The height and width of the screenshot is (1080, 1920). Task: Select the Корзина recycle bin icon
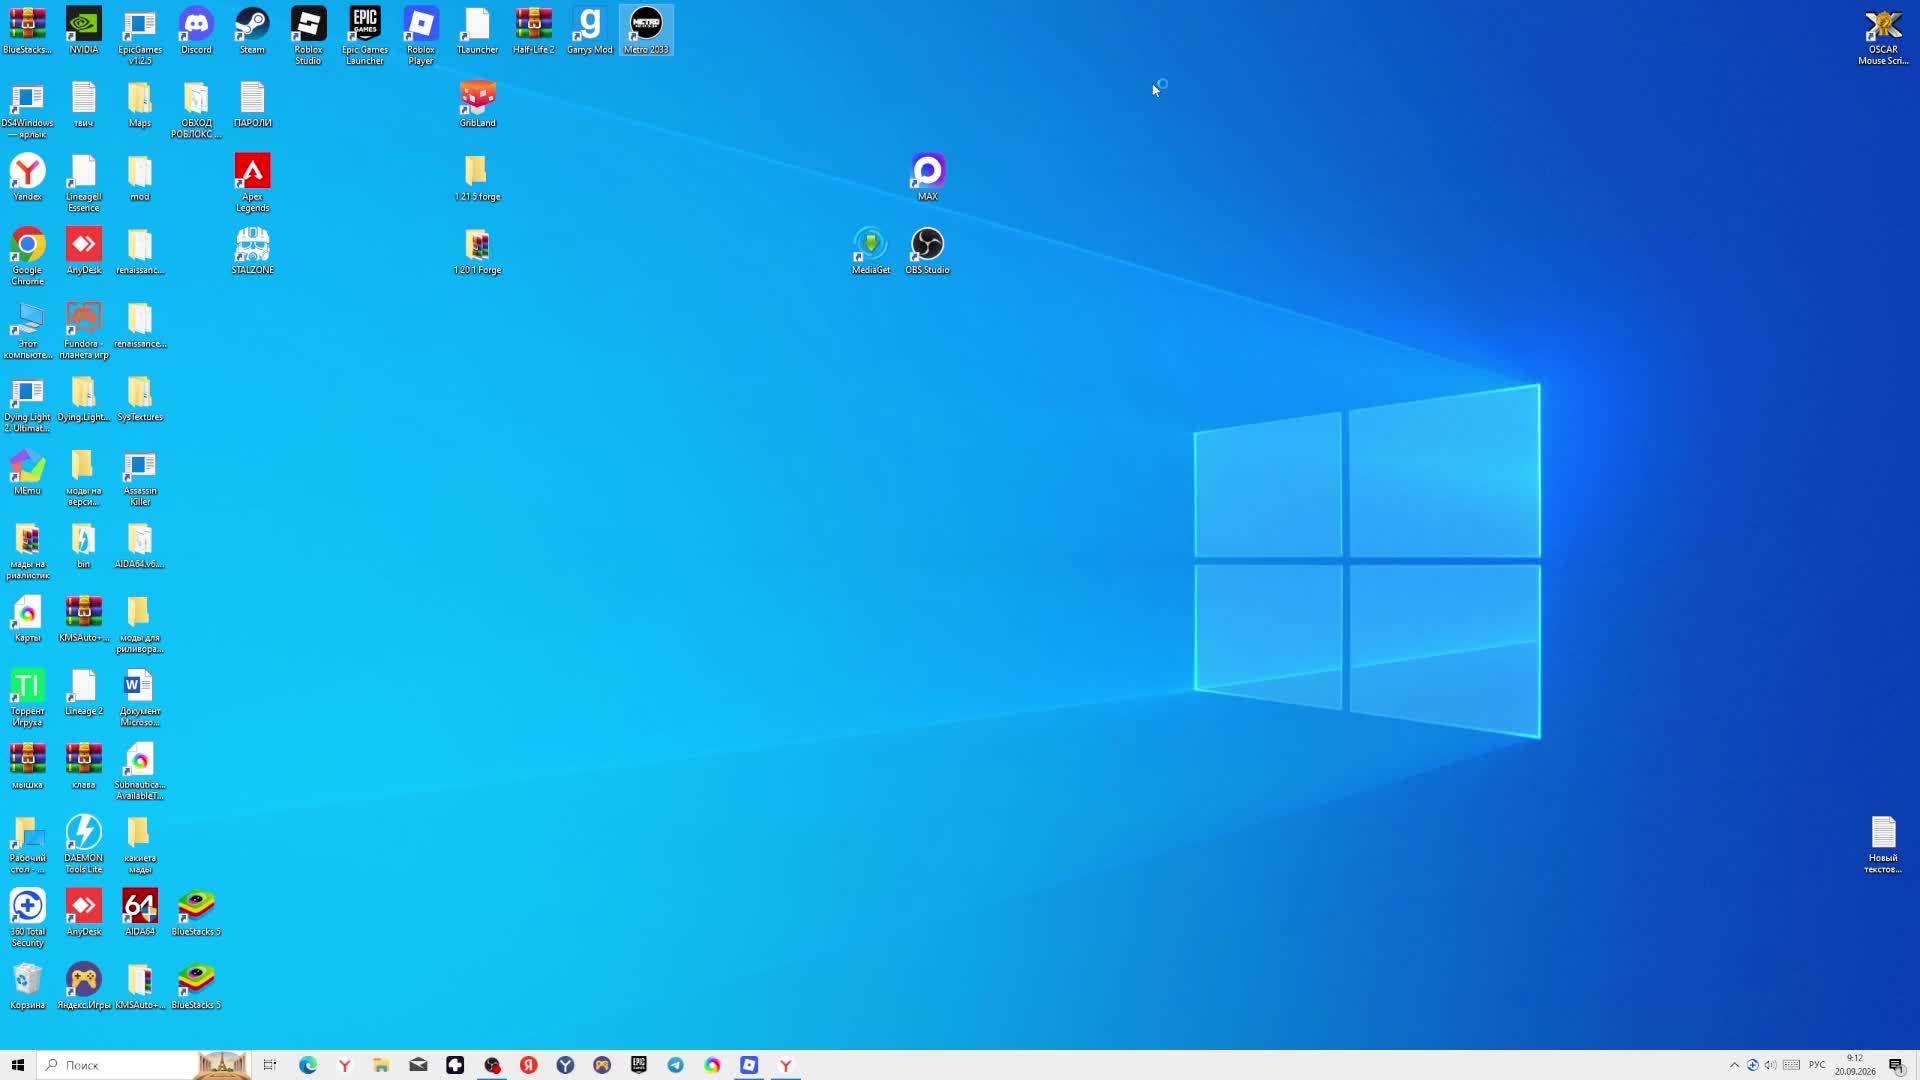click(28, 986)
